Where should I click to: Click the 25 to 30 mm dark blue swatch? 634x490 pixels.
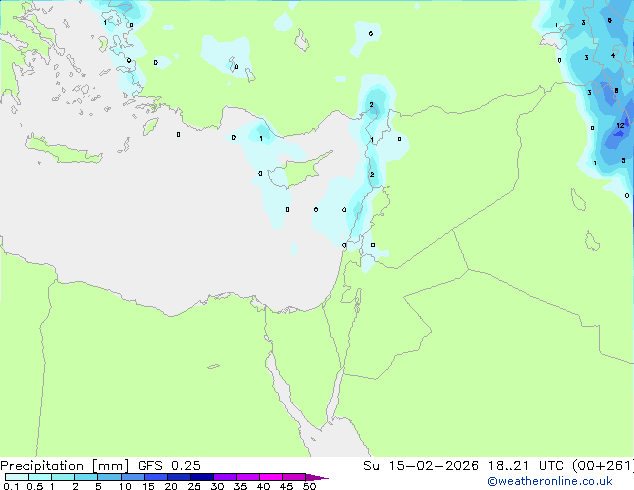coord(202,477)
